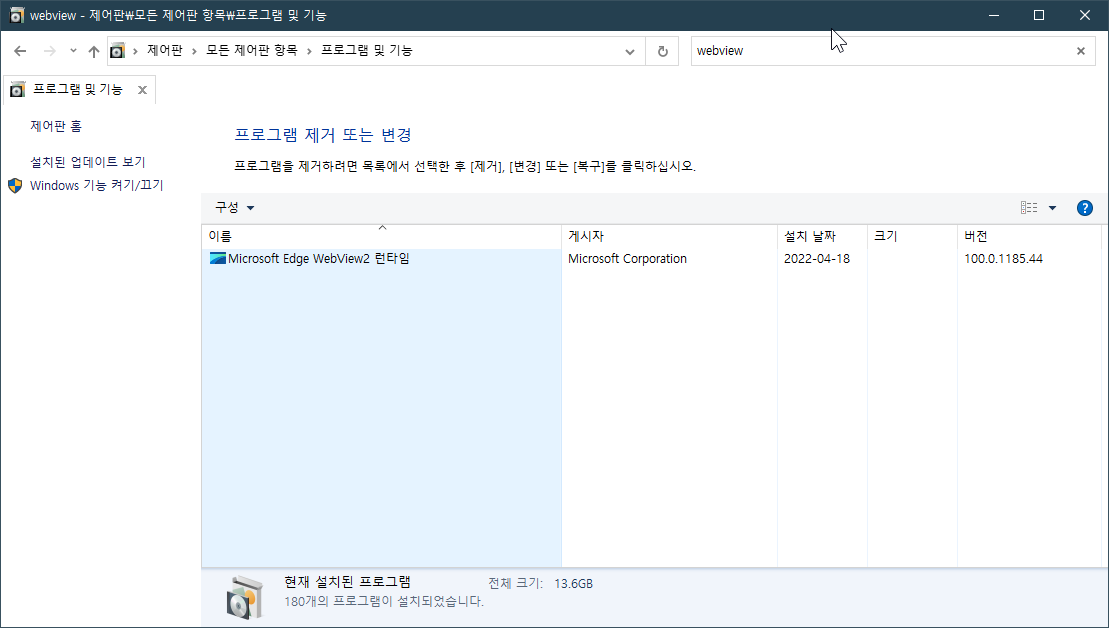Select 모든 제어판 항목 breadcrumb
The height and width of the screenshot is (628, 1109).
point(252,50)
